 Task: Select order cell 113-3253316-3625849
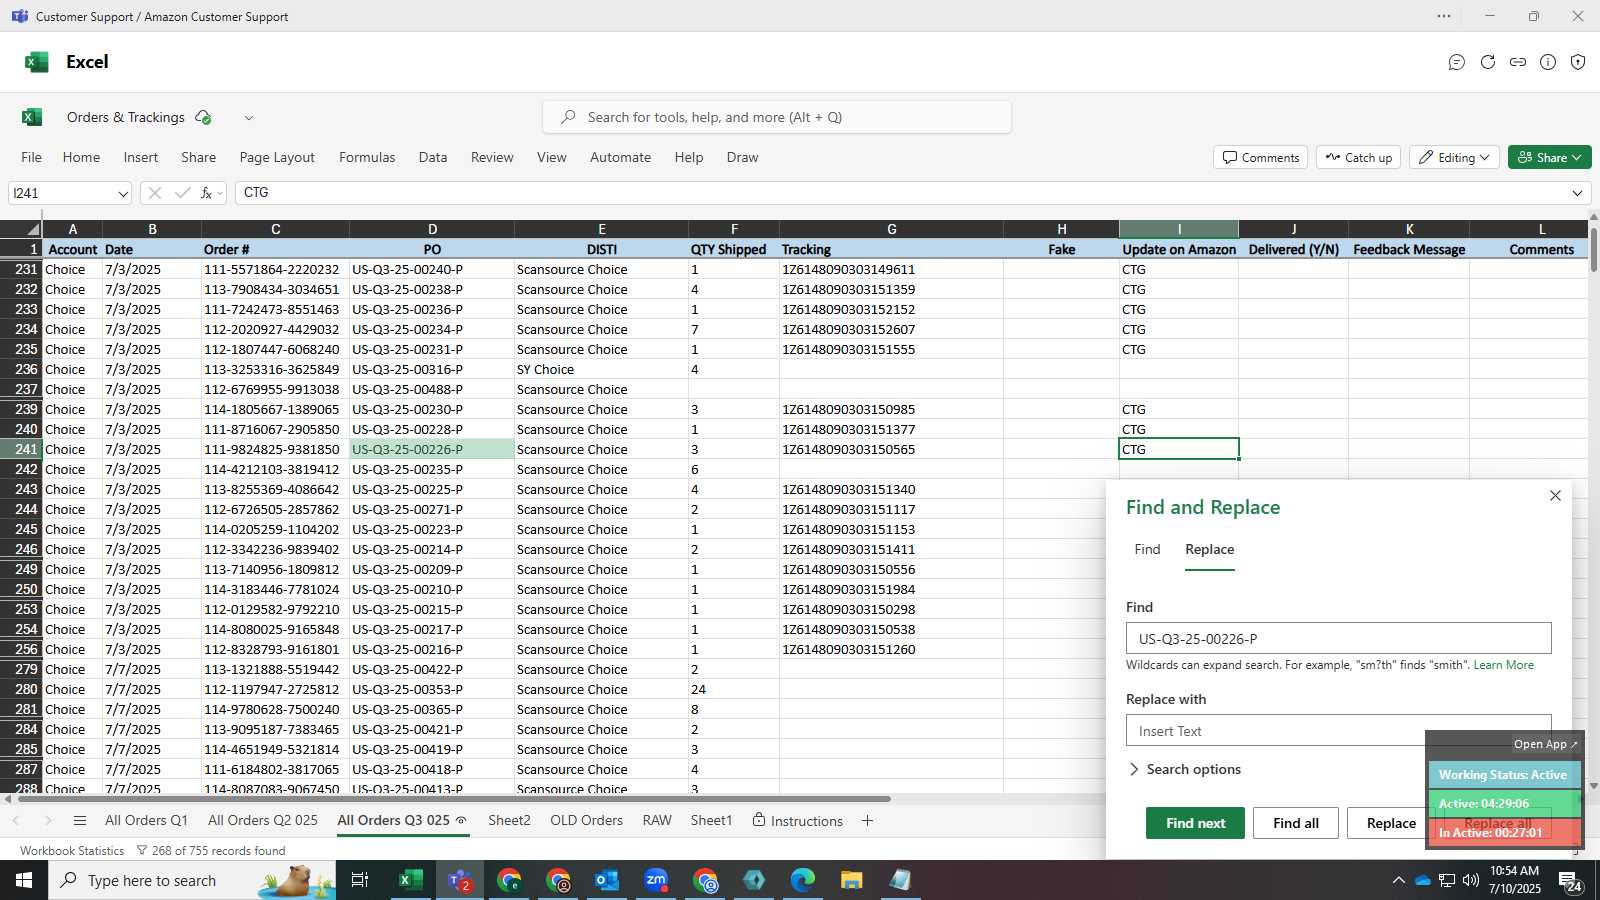(275, 369)
